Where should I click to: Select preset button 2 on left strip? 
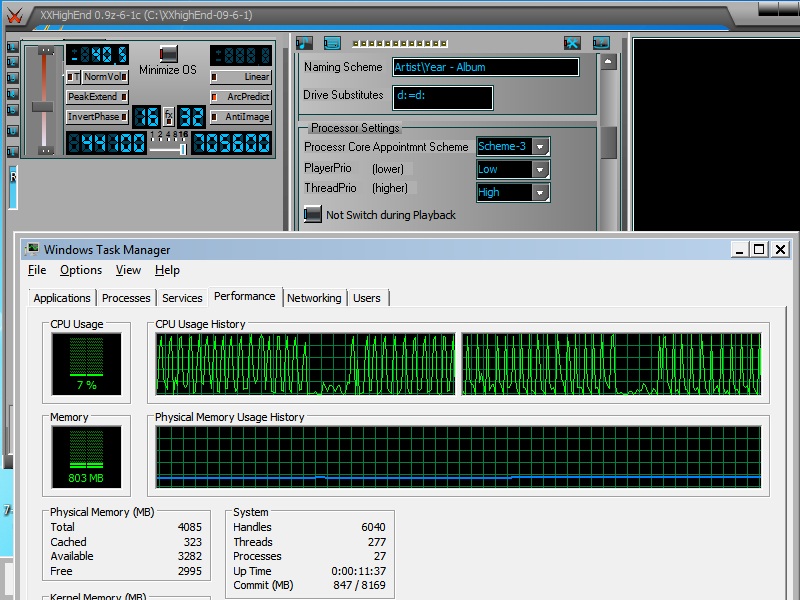(12, 63)
